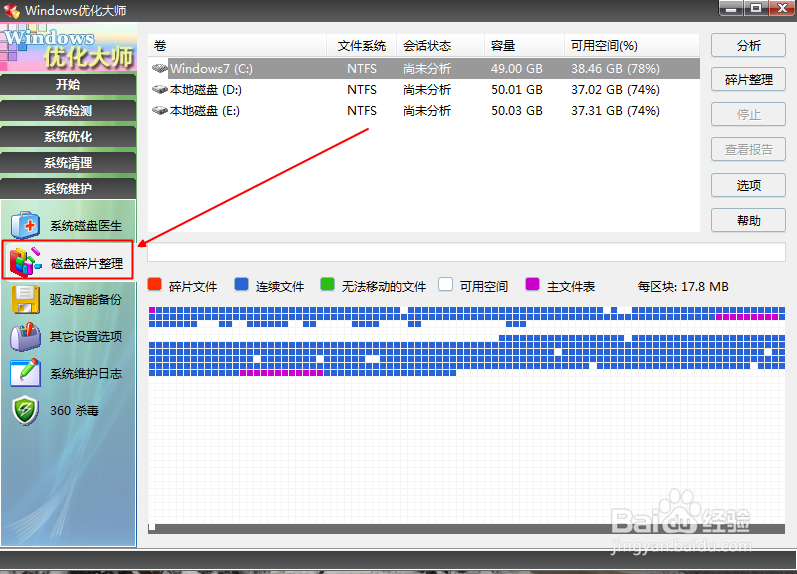Open the 系统清理 sidebar section
This screenshot has width=797, height=574.
[68, 162]
